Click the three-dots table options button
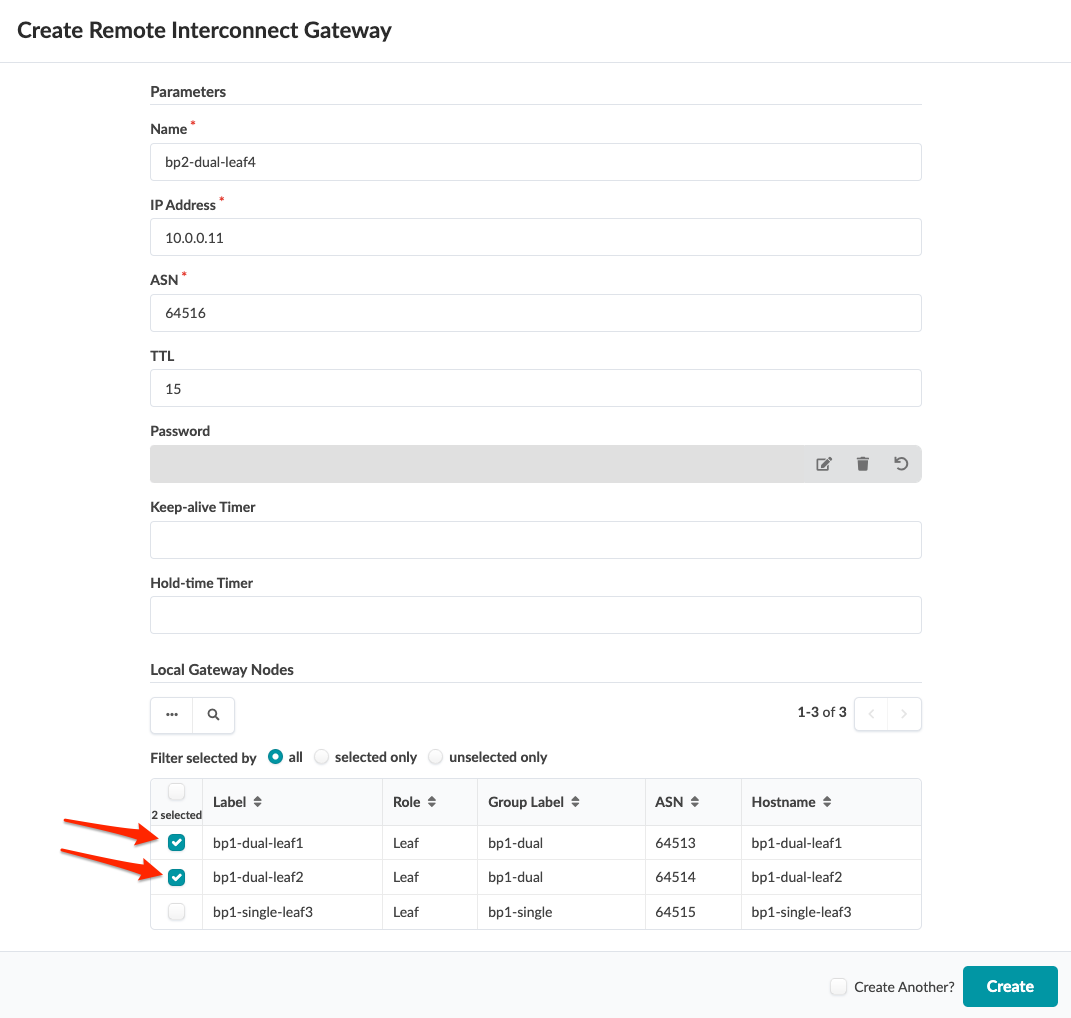 point(172,715)
